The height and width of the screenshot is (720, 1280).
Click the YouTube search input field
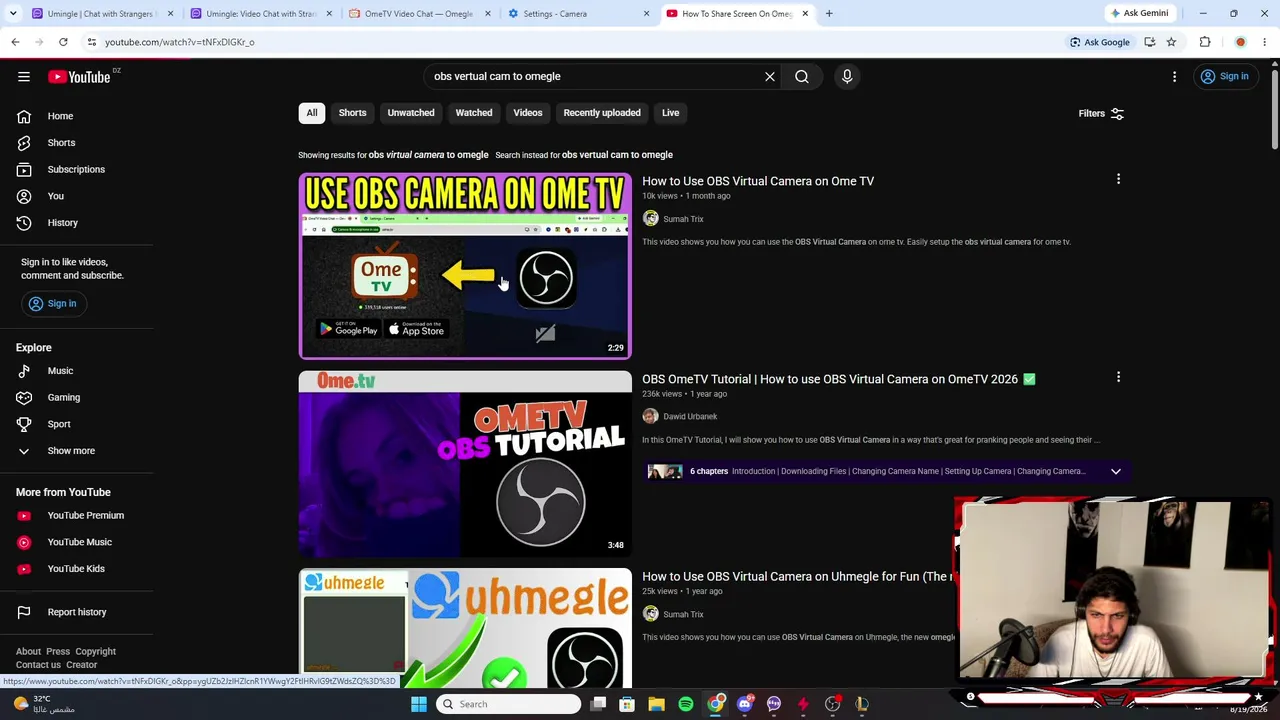594,76
